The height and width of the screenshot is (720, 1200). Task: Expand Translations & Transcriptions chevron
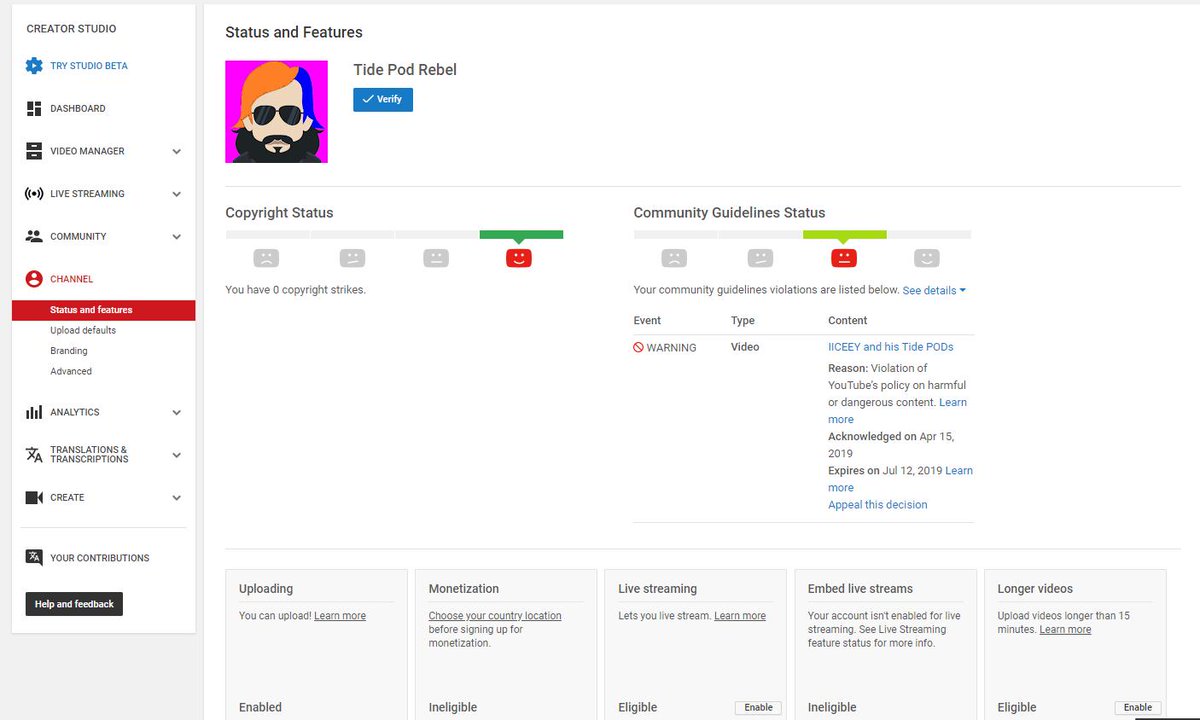click(177, 455)
